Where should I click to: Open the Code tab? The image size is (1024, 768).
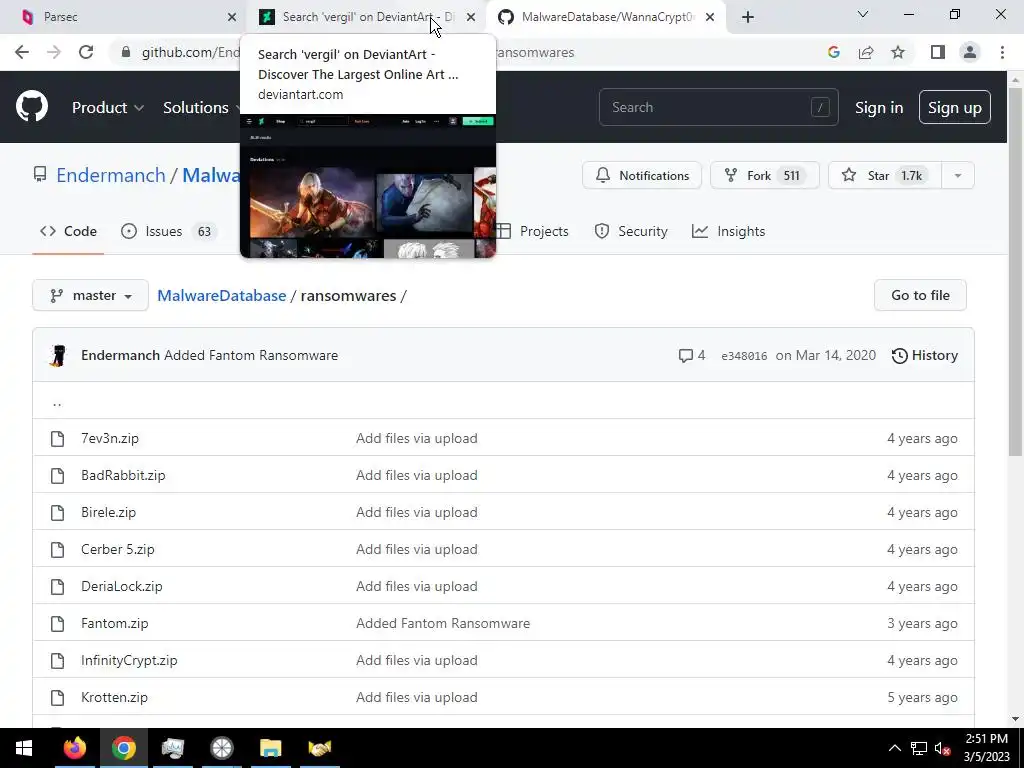tap(68, 231)
